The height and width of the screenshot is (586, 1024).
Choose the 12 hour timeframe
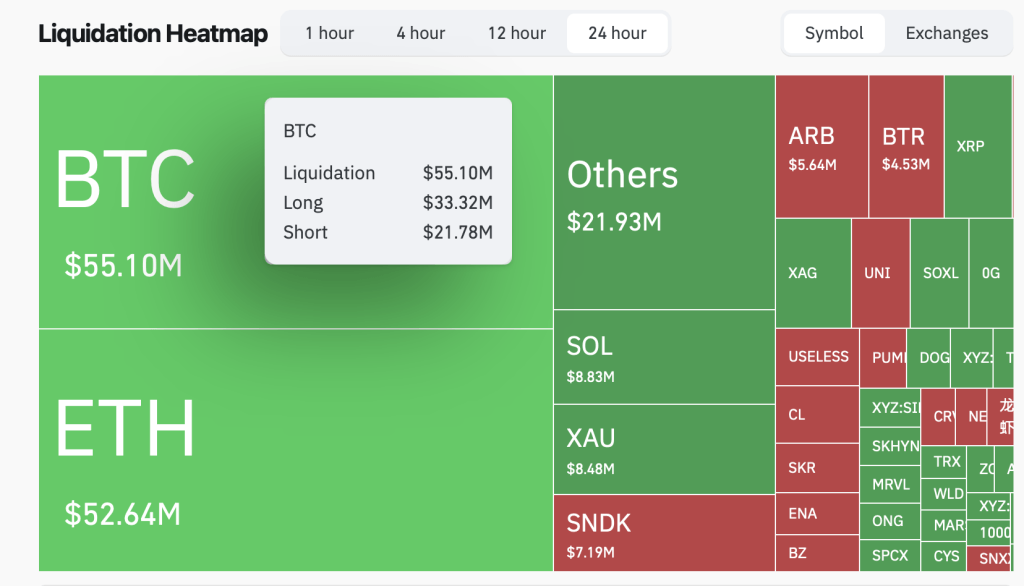[517, 33]
